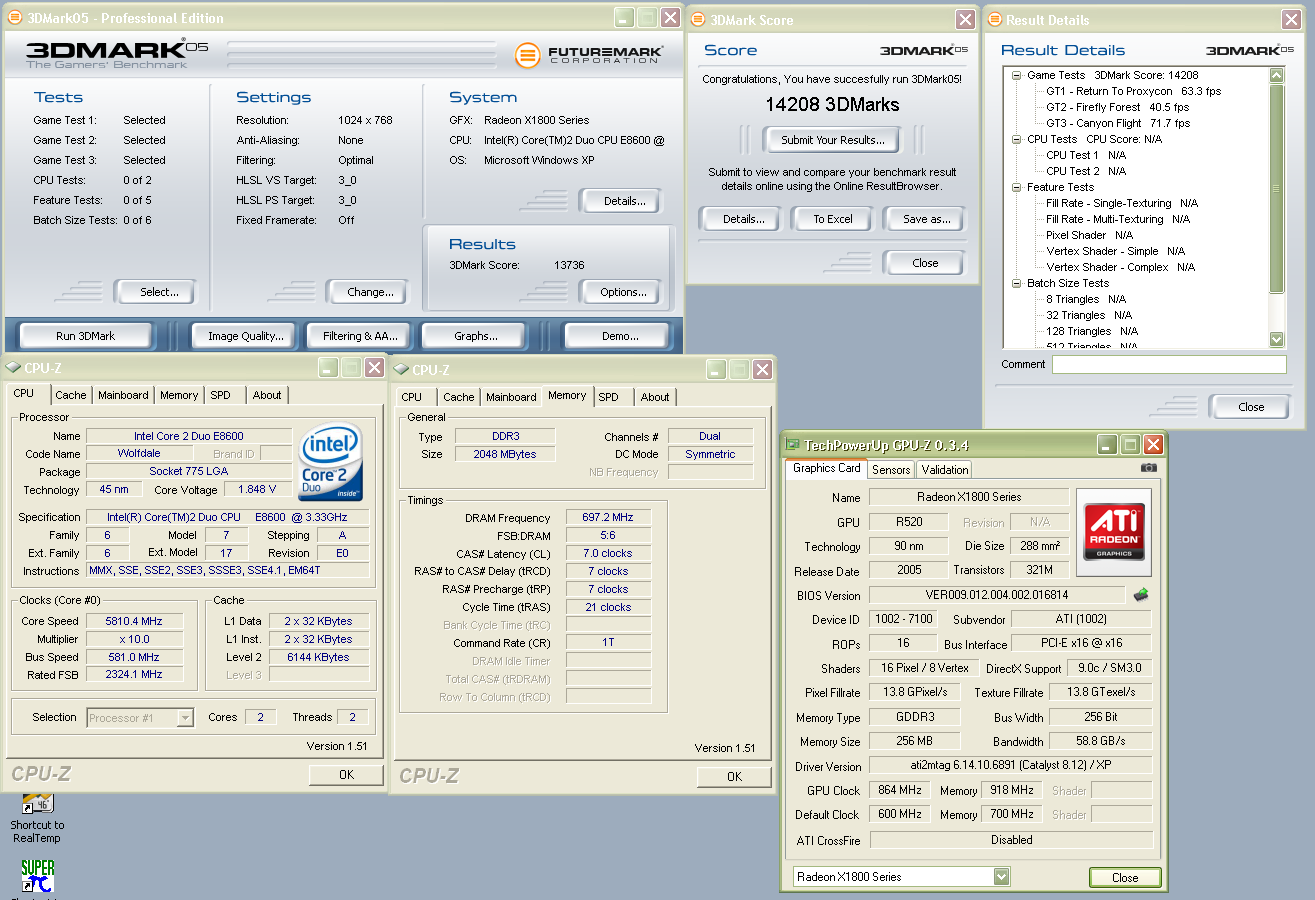Viewport: 1315px width, 900px height.
Task: Select GT3 - Canyon Flight result row
Action: 1118,123
